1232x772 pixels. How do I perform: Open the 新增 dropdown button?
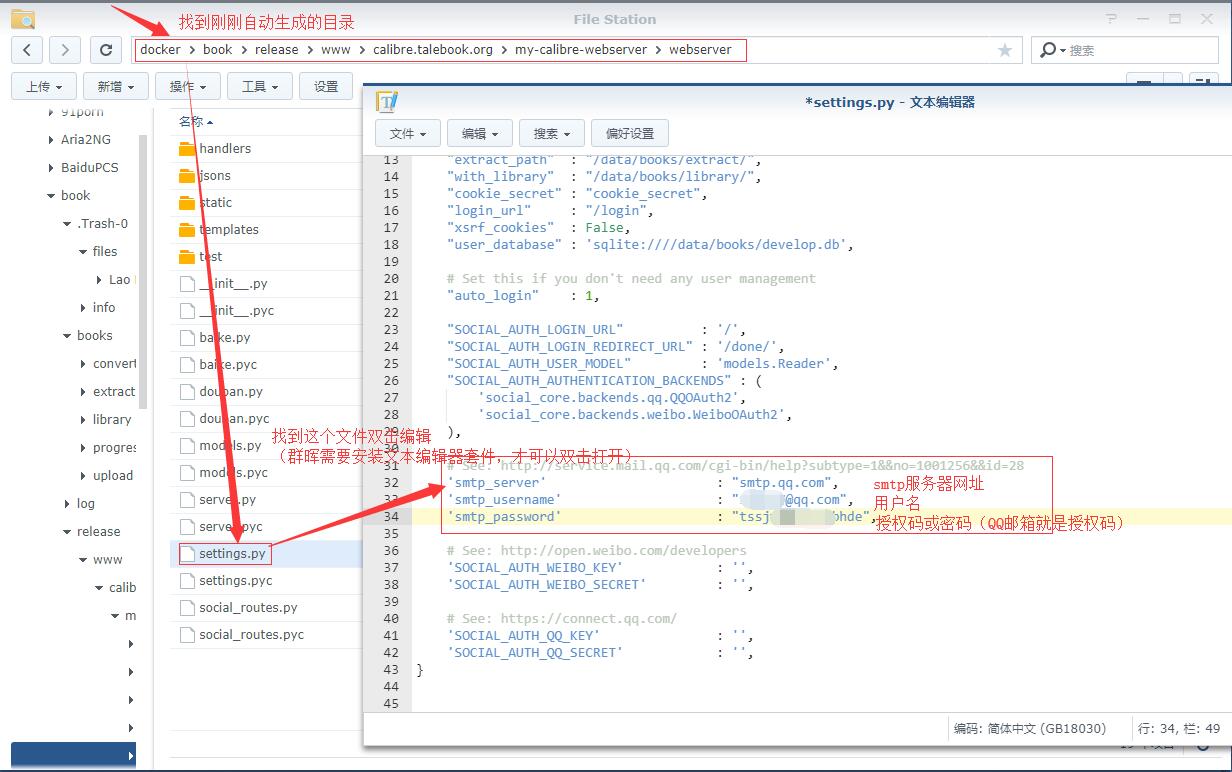(x=115, y=87)
